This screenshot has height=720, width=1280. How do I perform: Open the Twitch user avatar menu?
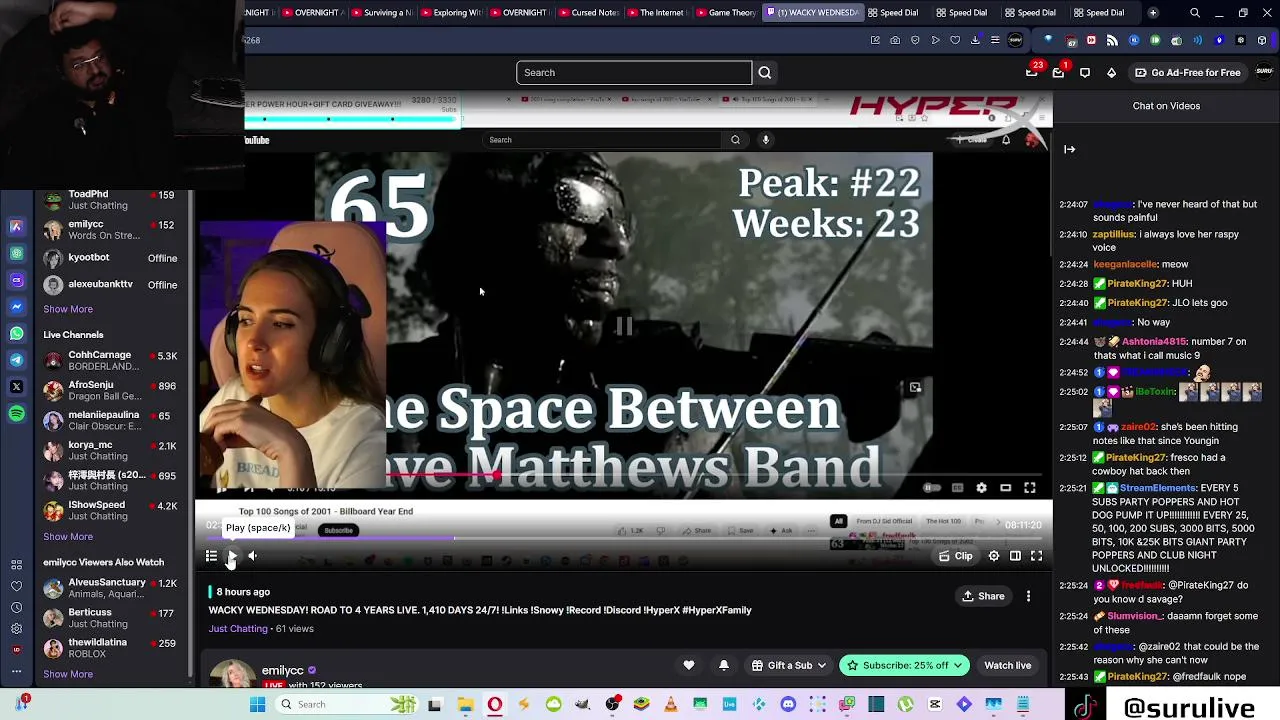tap(1264, 72)
